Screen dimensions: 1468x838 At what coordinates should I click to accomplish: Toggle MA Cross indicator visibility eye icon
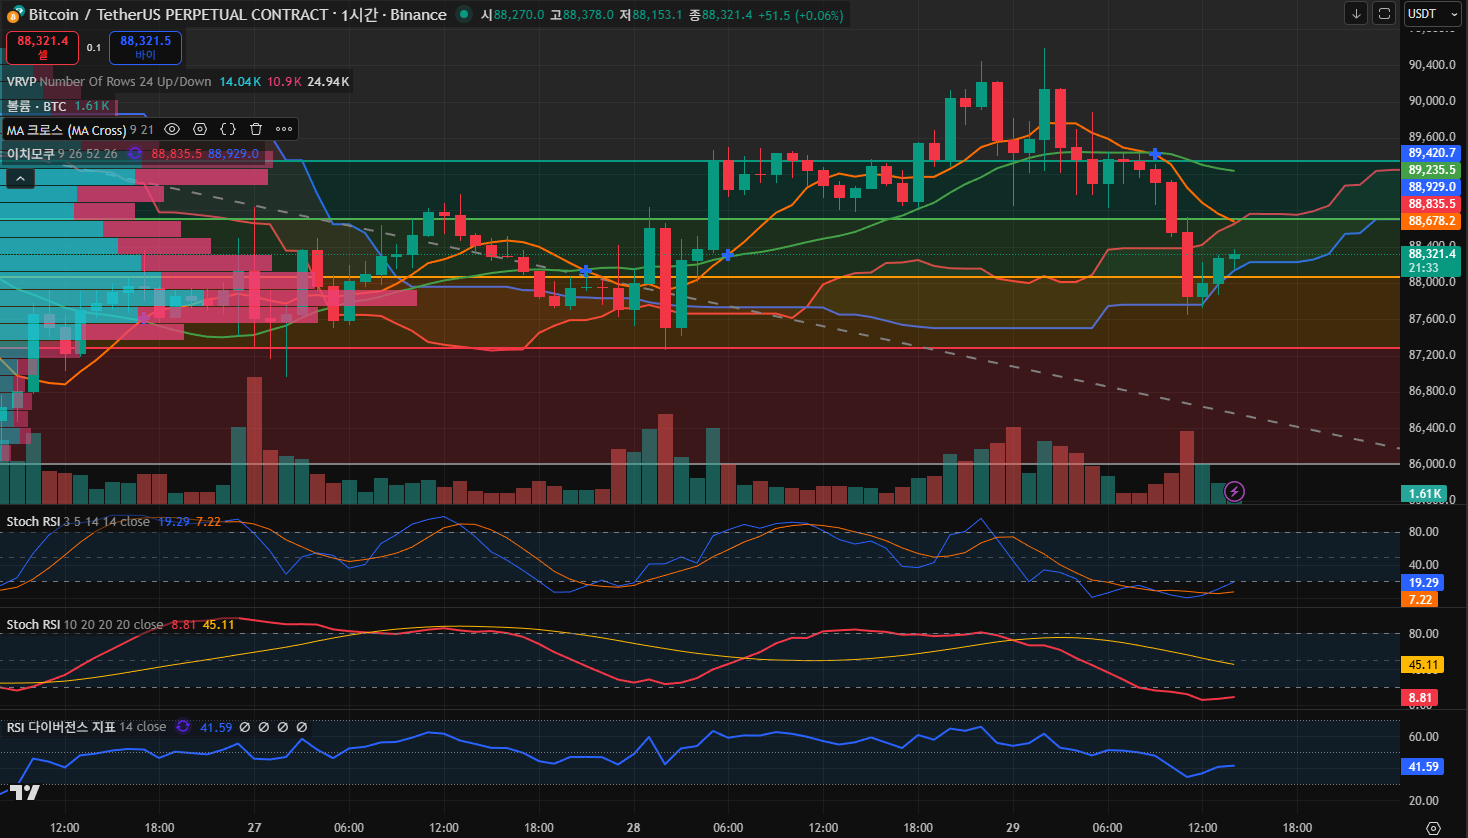coord(172,129)
